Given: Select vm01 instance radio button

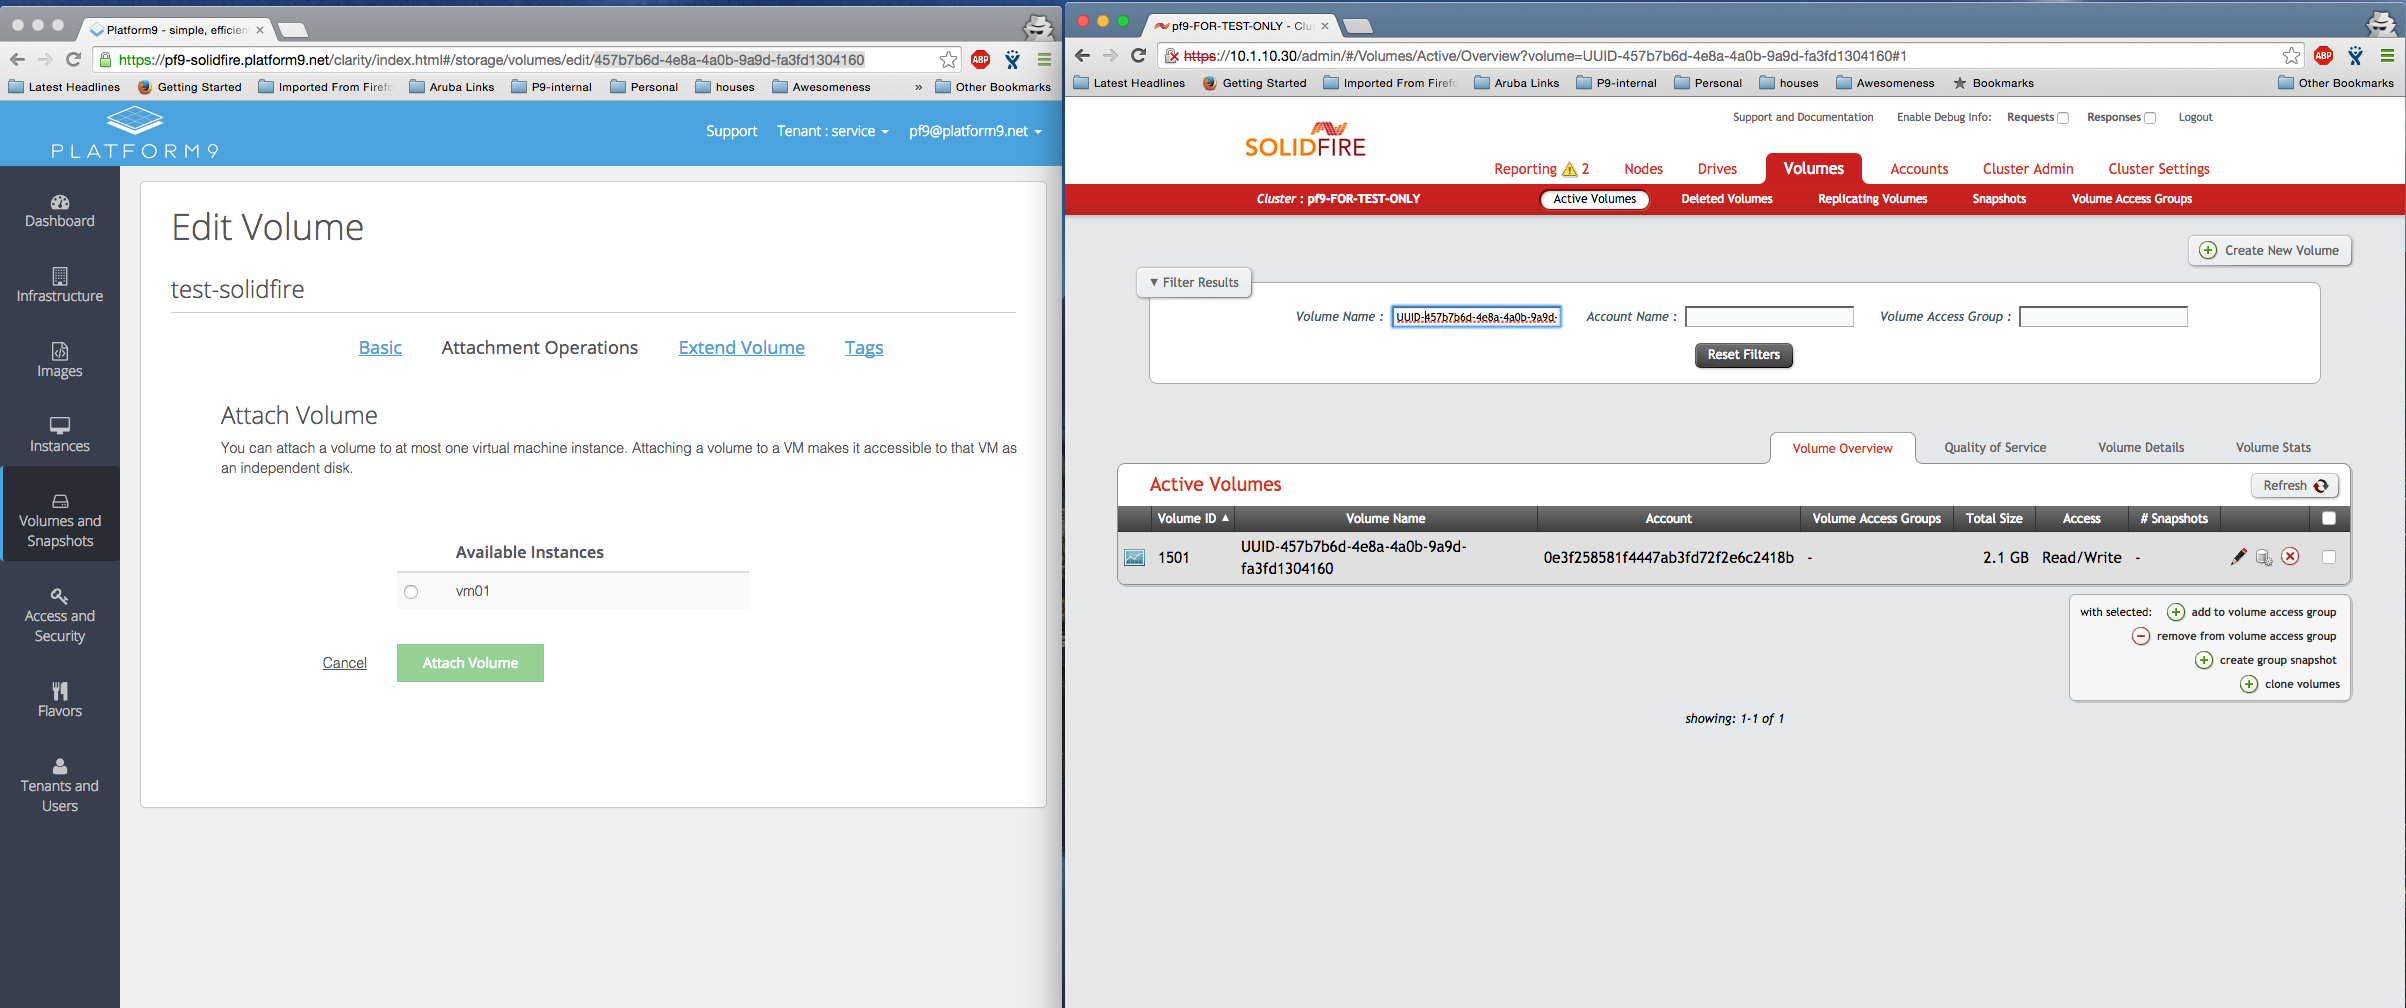Looking at the screenshot, I should tap(411, 592).
